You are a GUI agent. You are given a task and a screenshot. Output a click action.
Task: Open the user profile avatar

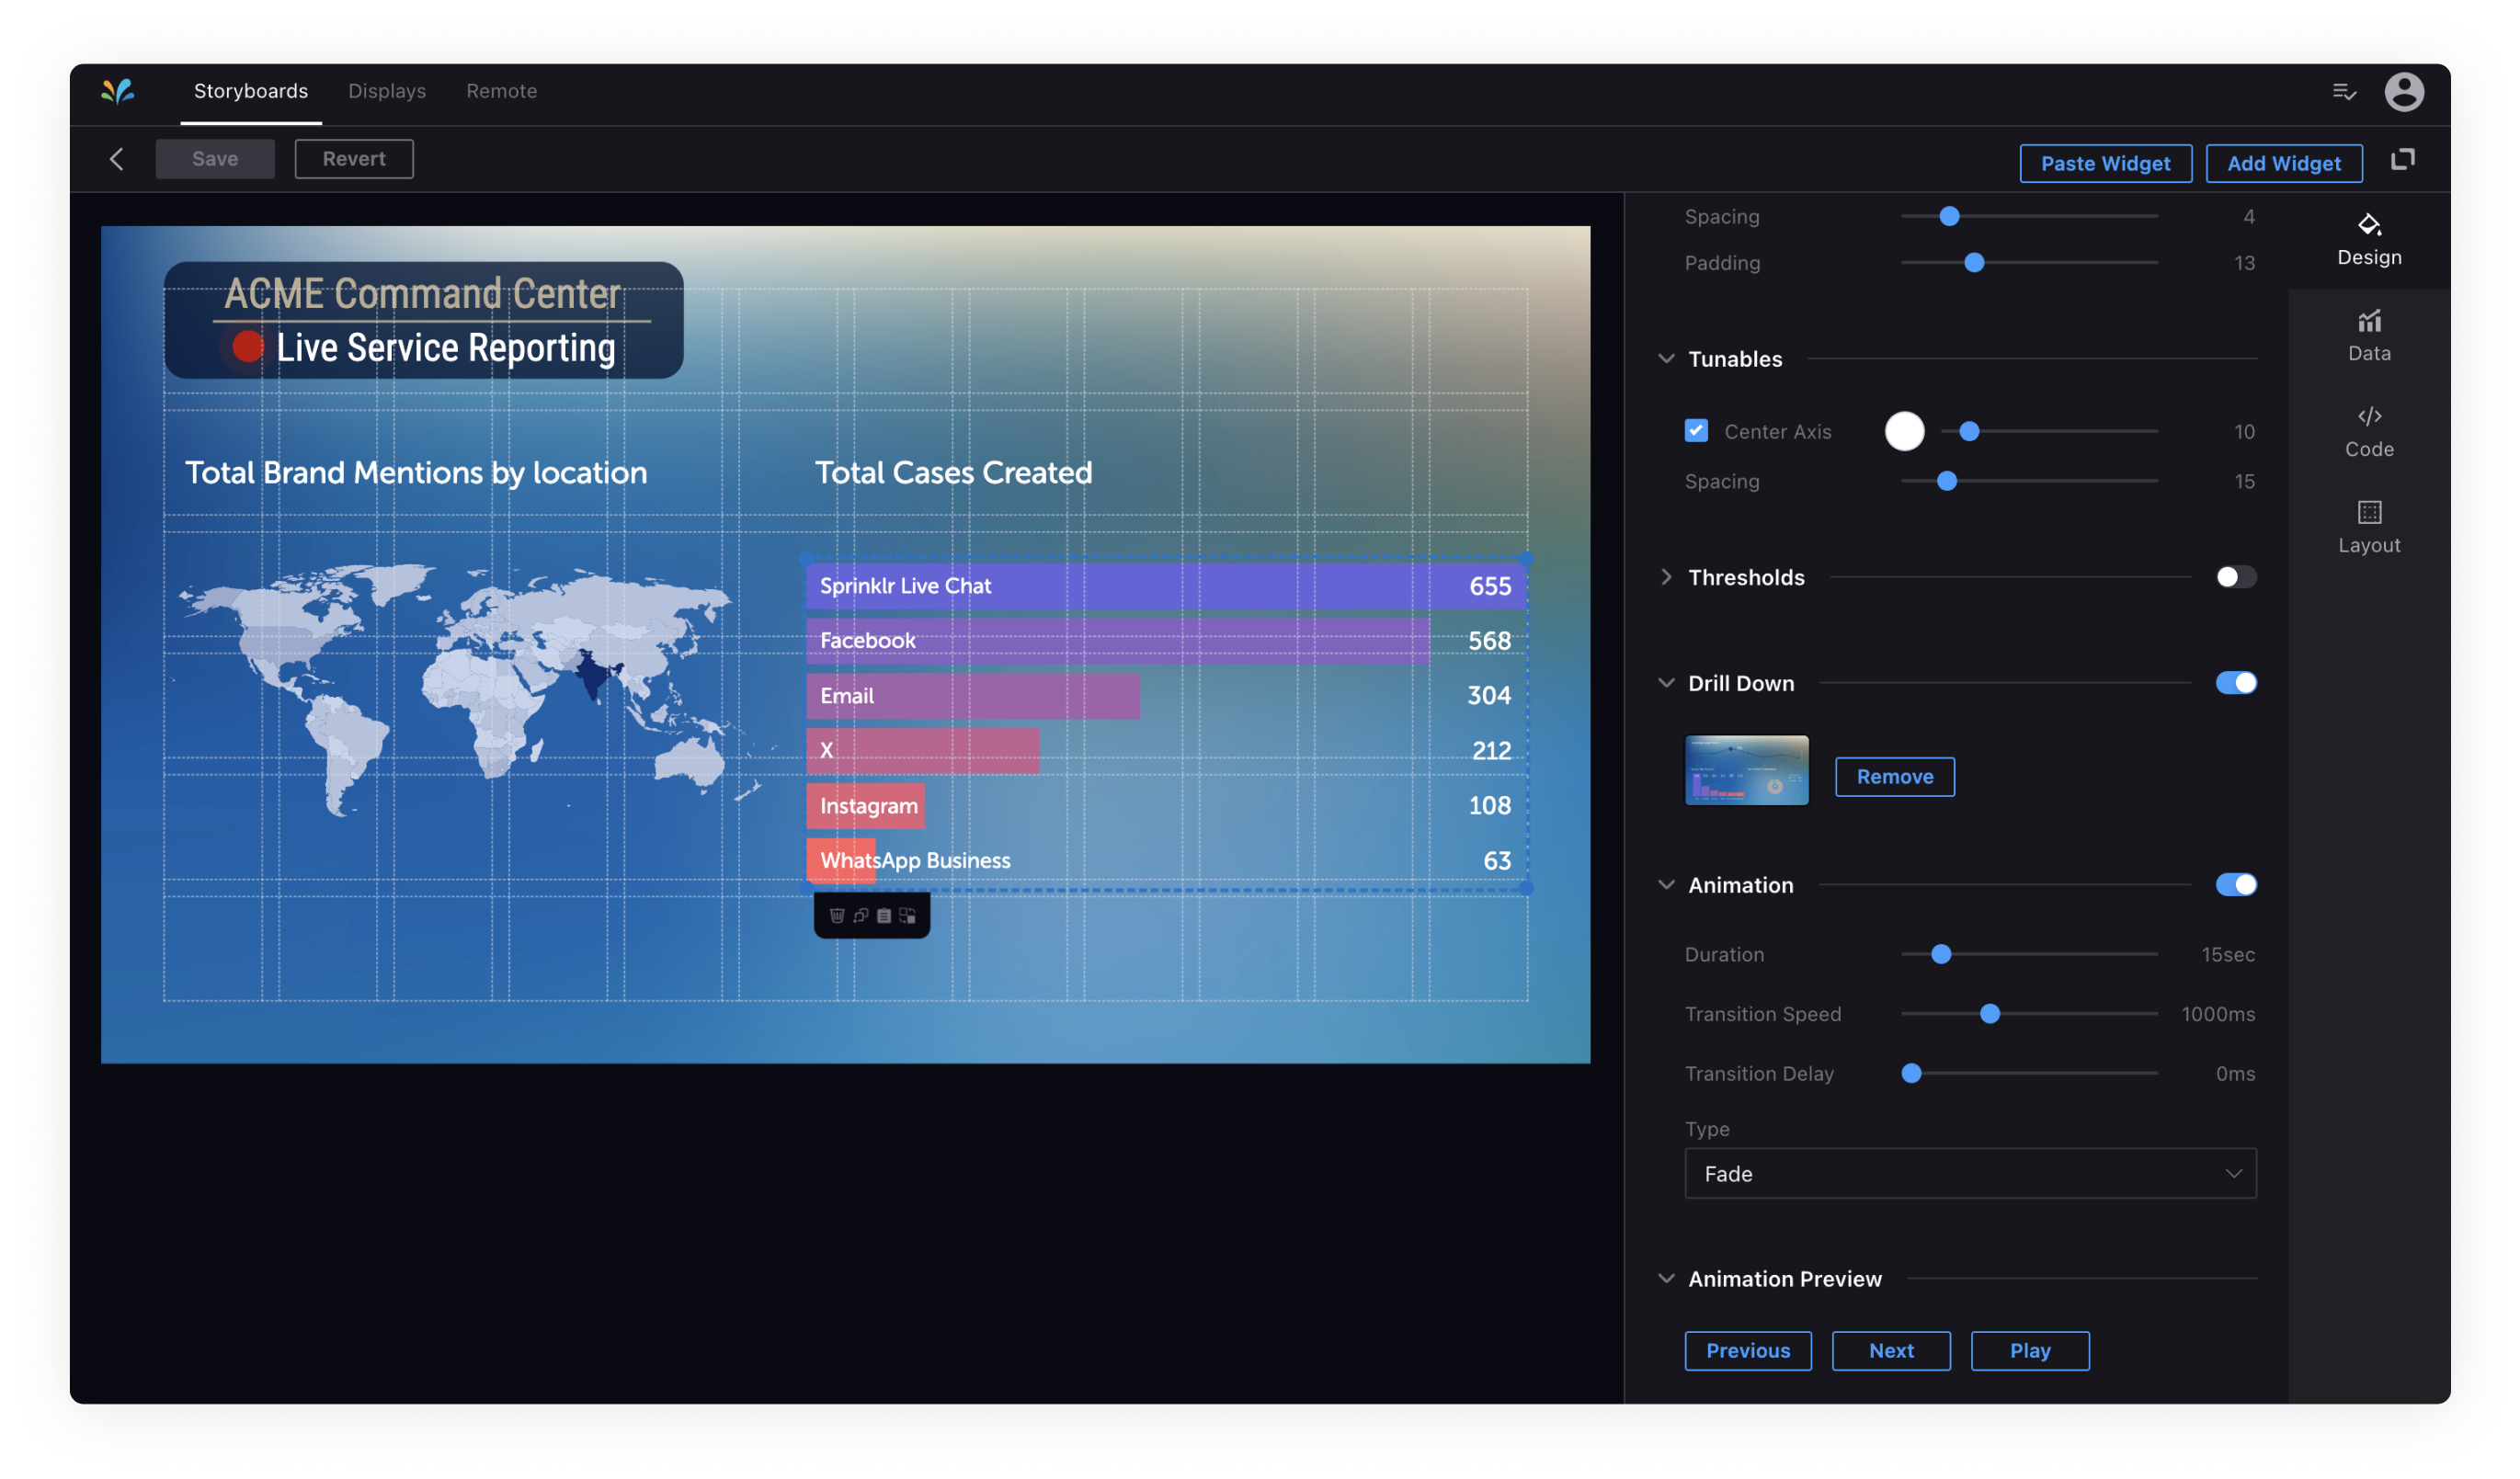point(2407,91)
